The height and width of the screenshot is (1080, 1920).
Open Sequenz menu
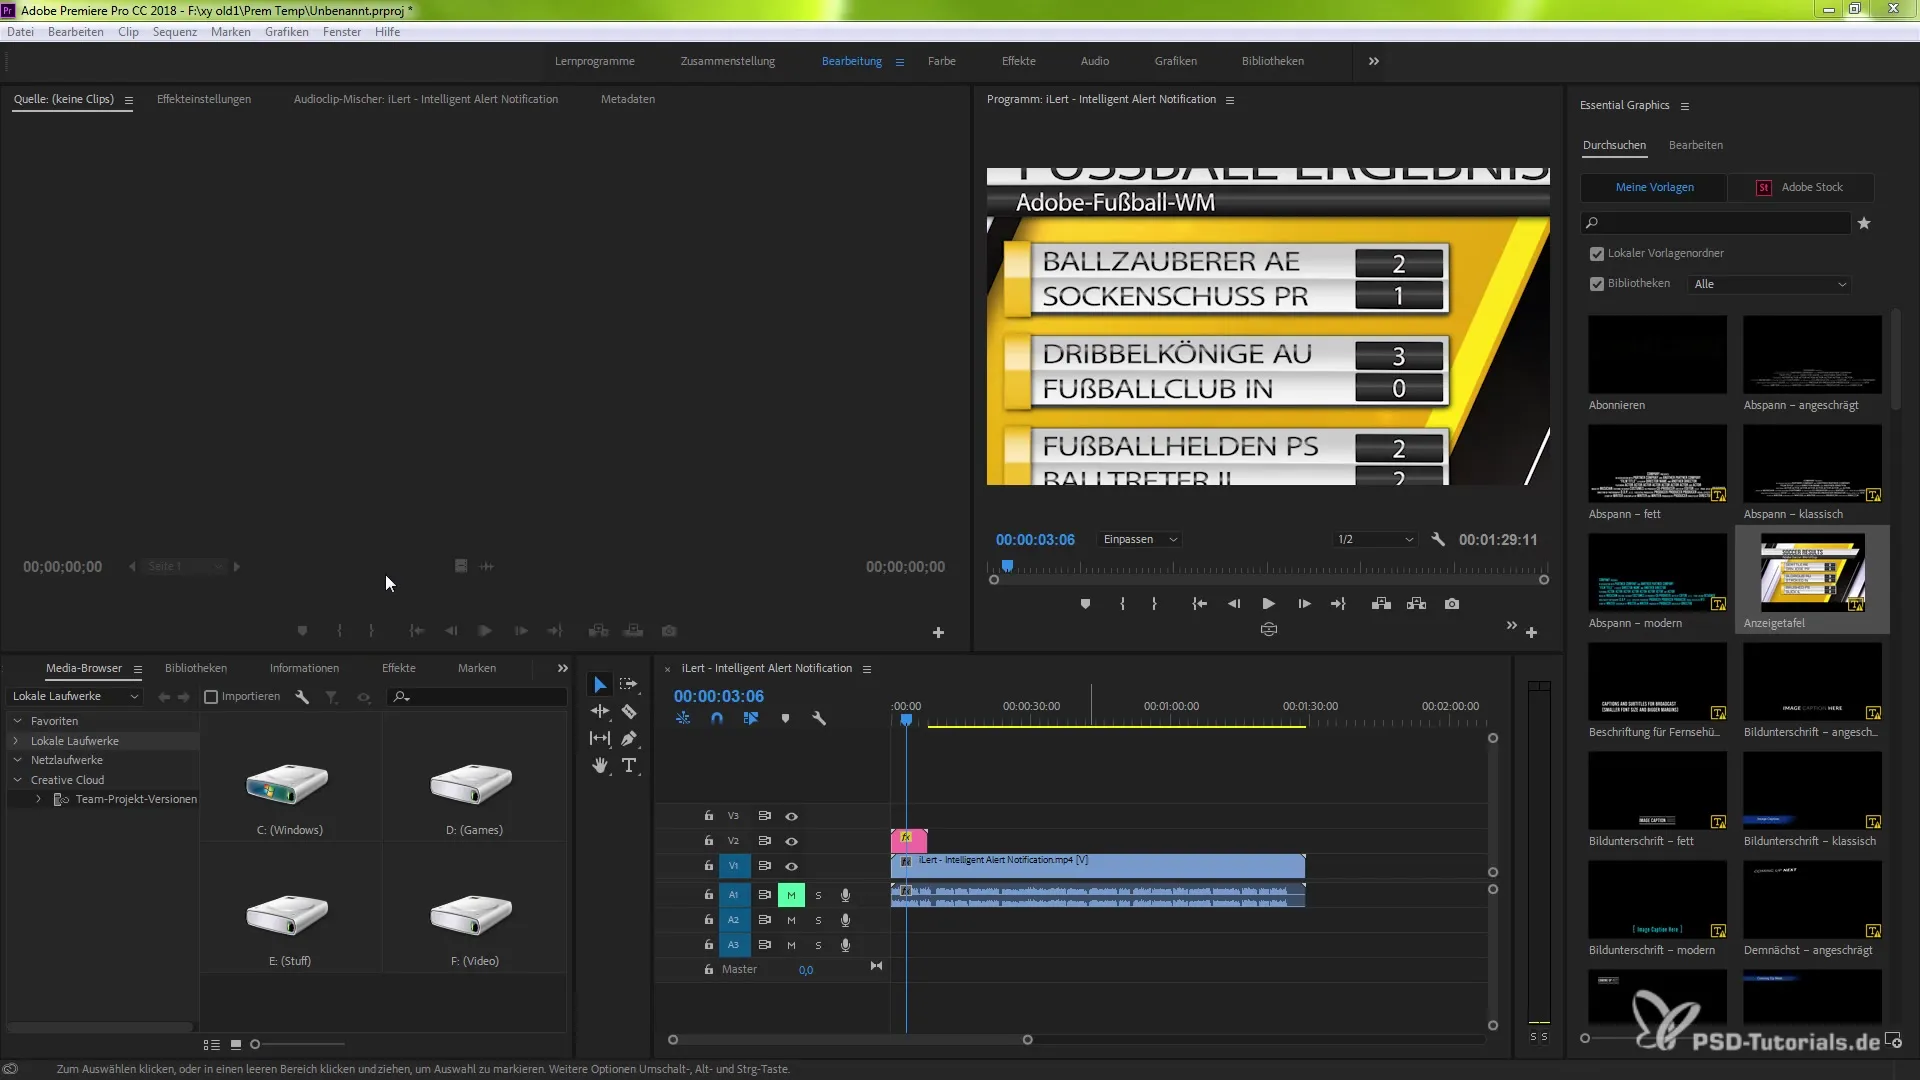coord(174,32)
